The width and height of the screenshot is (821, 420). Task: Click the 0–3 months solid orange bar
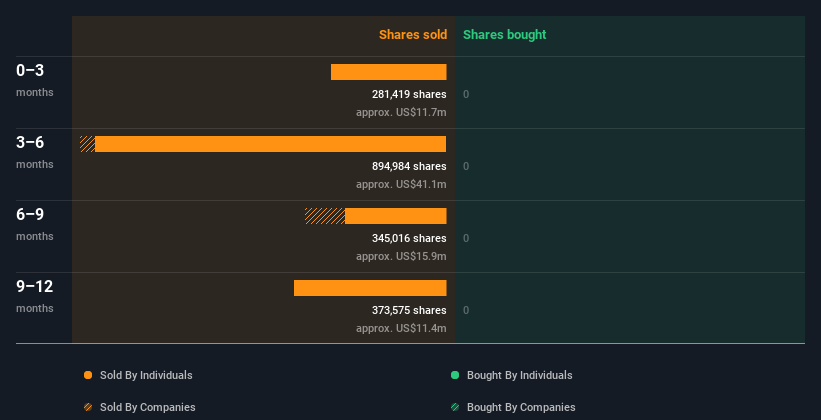389,72
